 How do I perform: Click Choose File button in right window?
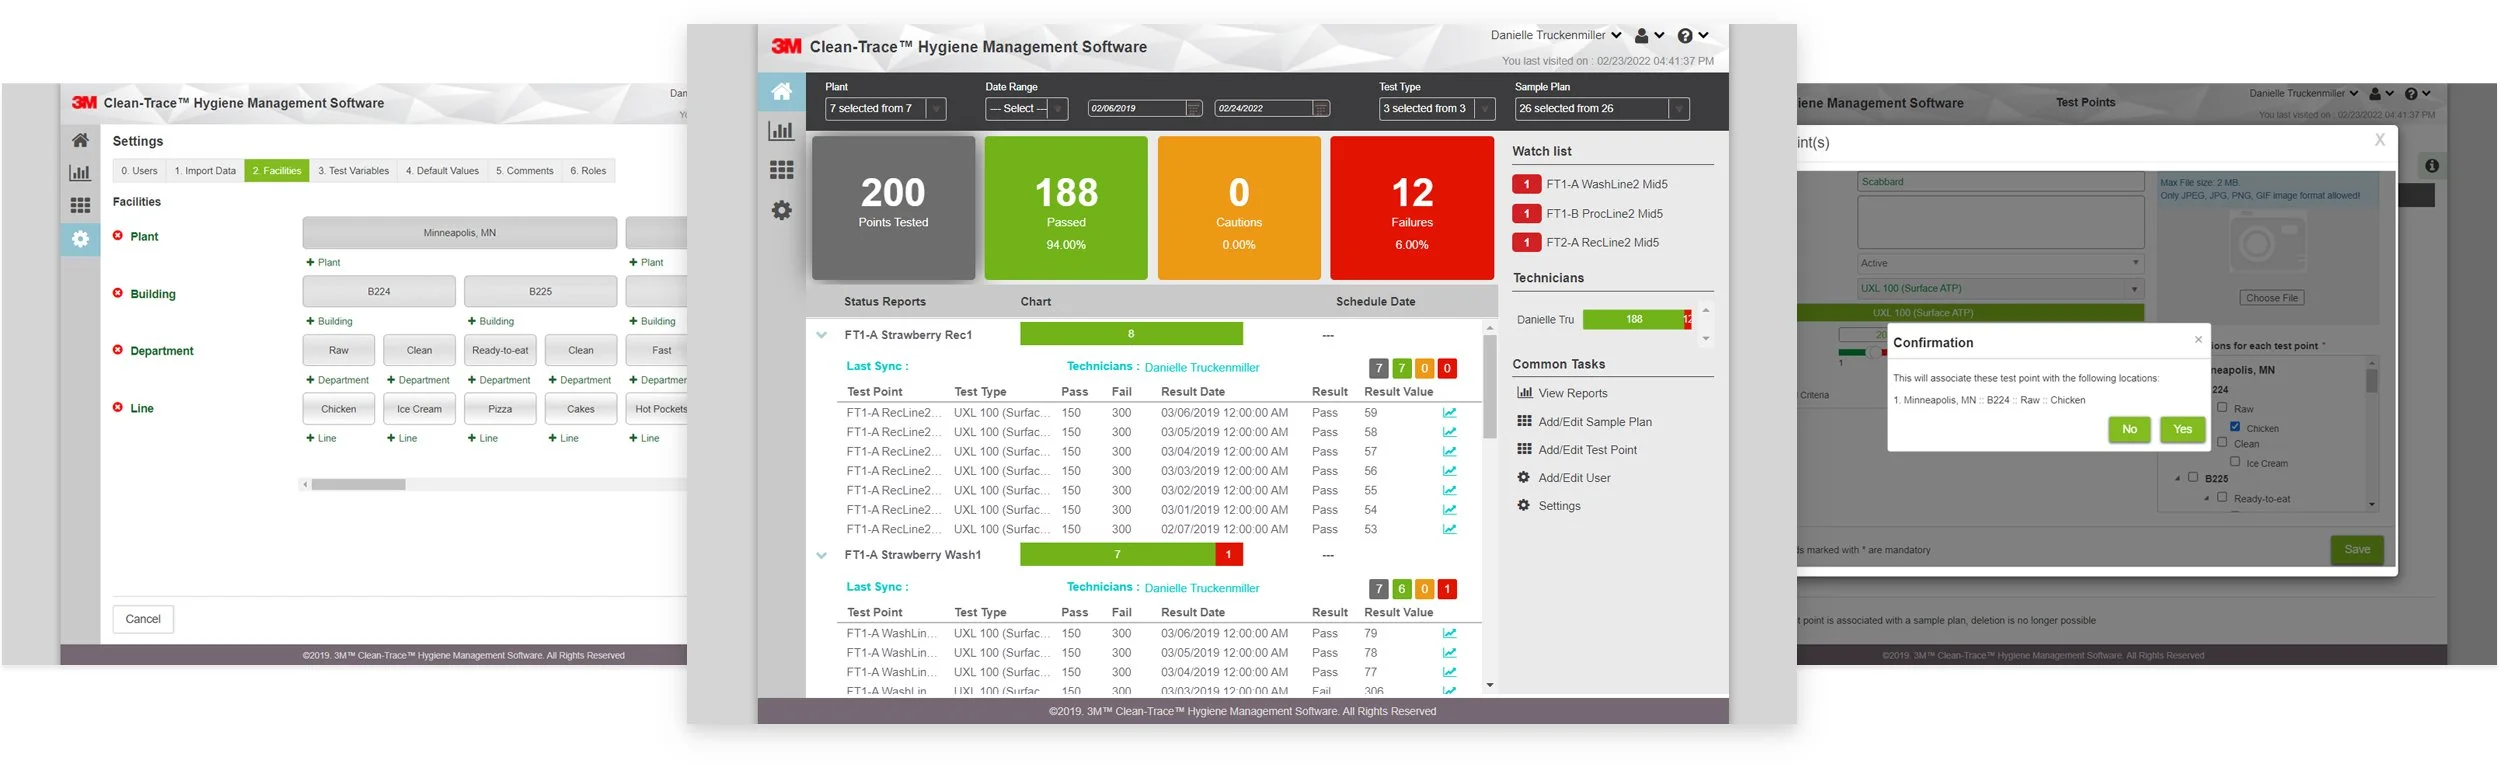(x=2271, y=298)
